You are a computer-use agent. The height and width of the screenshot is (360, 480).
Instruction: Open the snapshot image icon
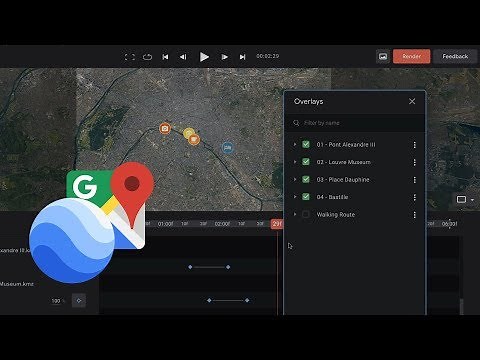(383, 57)
